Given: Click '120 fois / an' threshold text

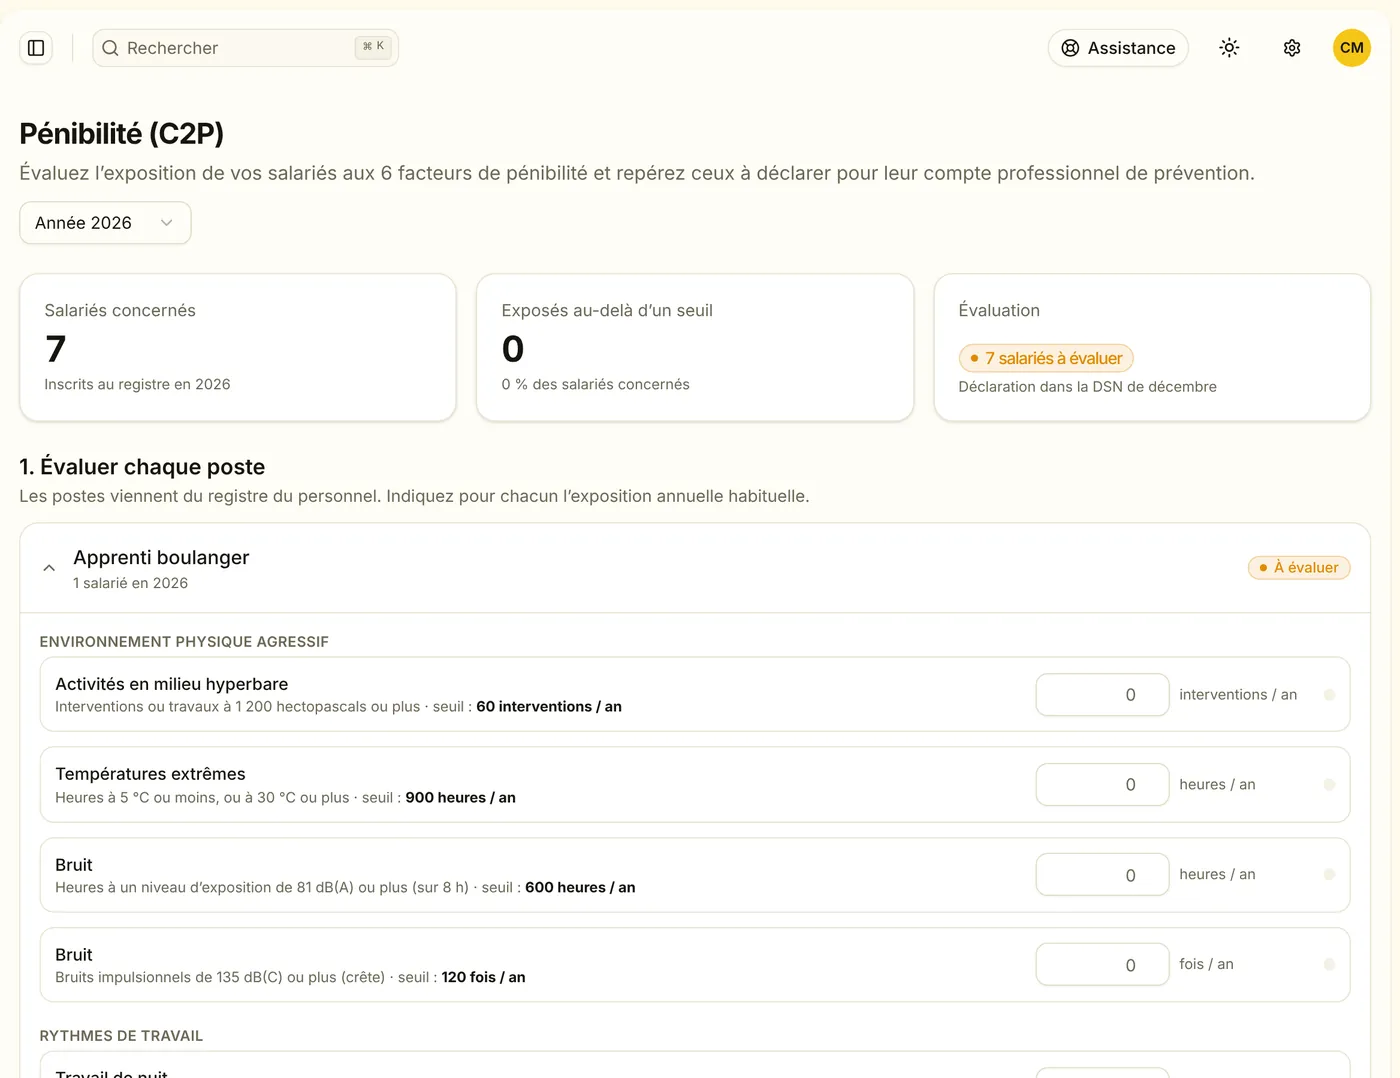Looking at the screenshot, I should 483,978.
